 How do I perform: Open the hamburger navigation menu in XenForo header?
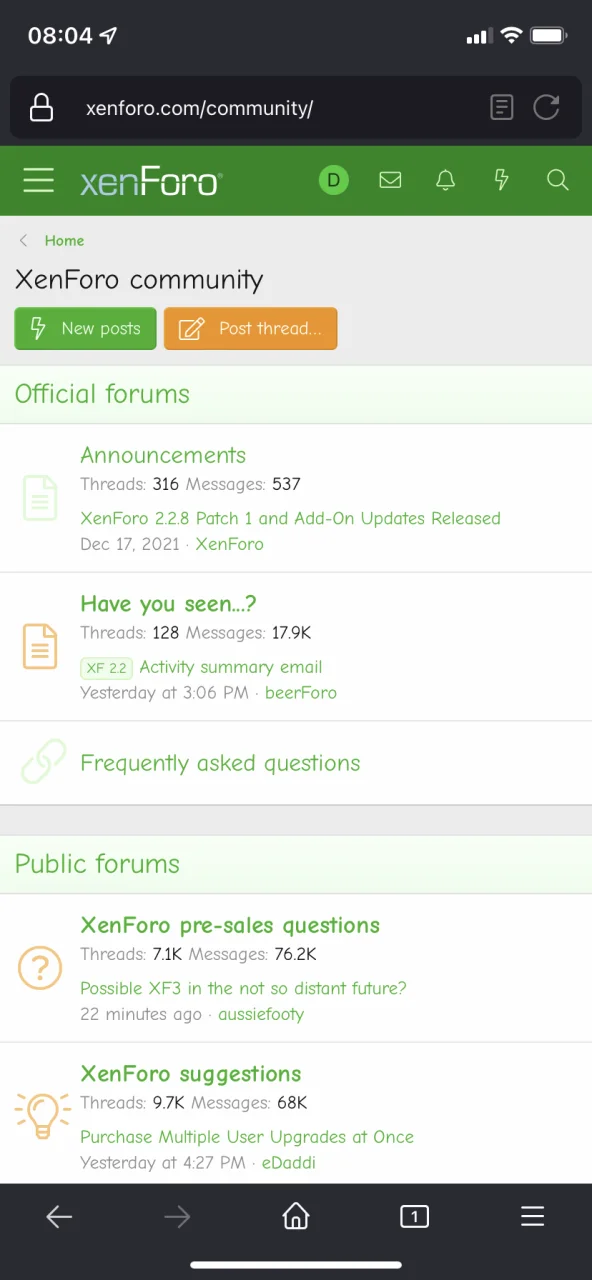pos(39,181)
